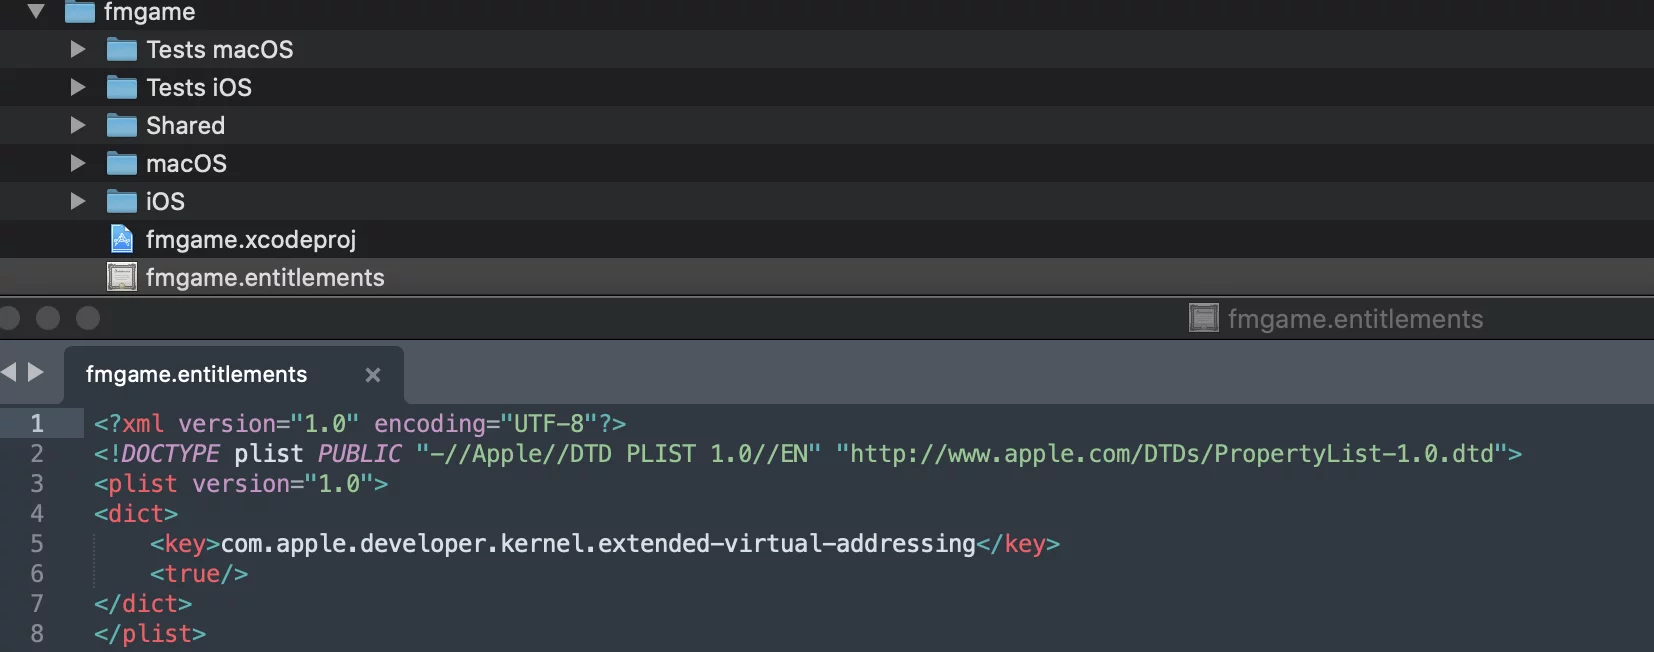The image size is (1654, 652).
Task: Click the title bar fmgame.entitlements document icon
Action: [1203, 319]
